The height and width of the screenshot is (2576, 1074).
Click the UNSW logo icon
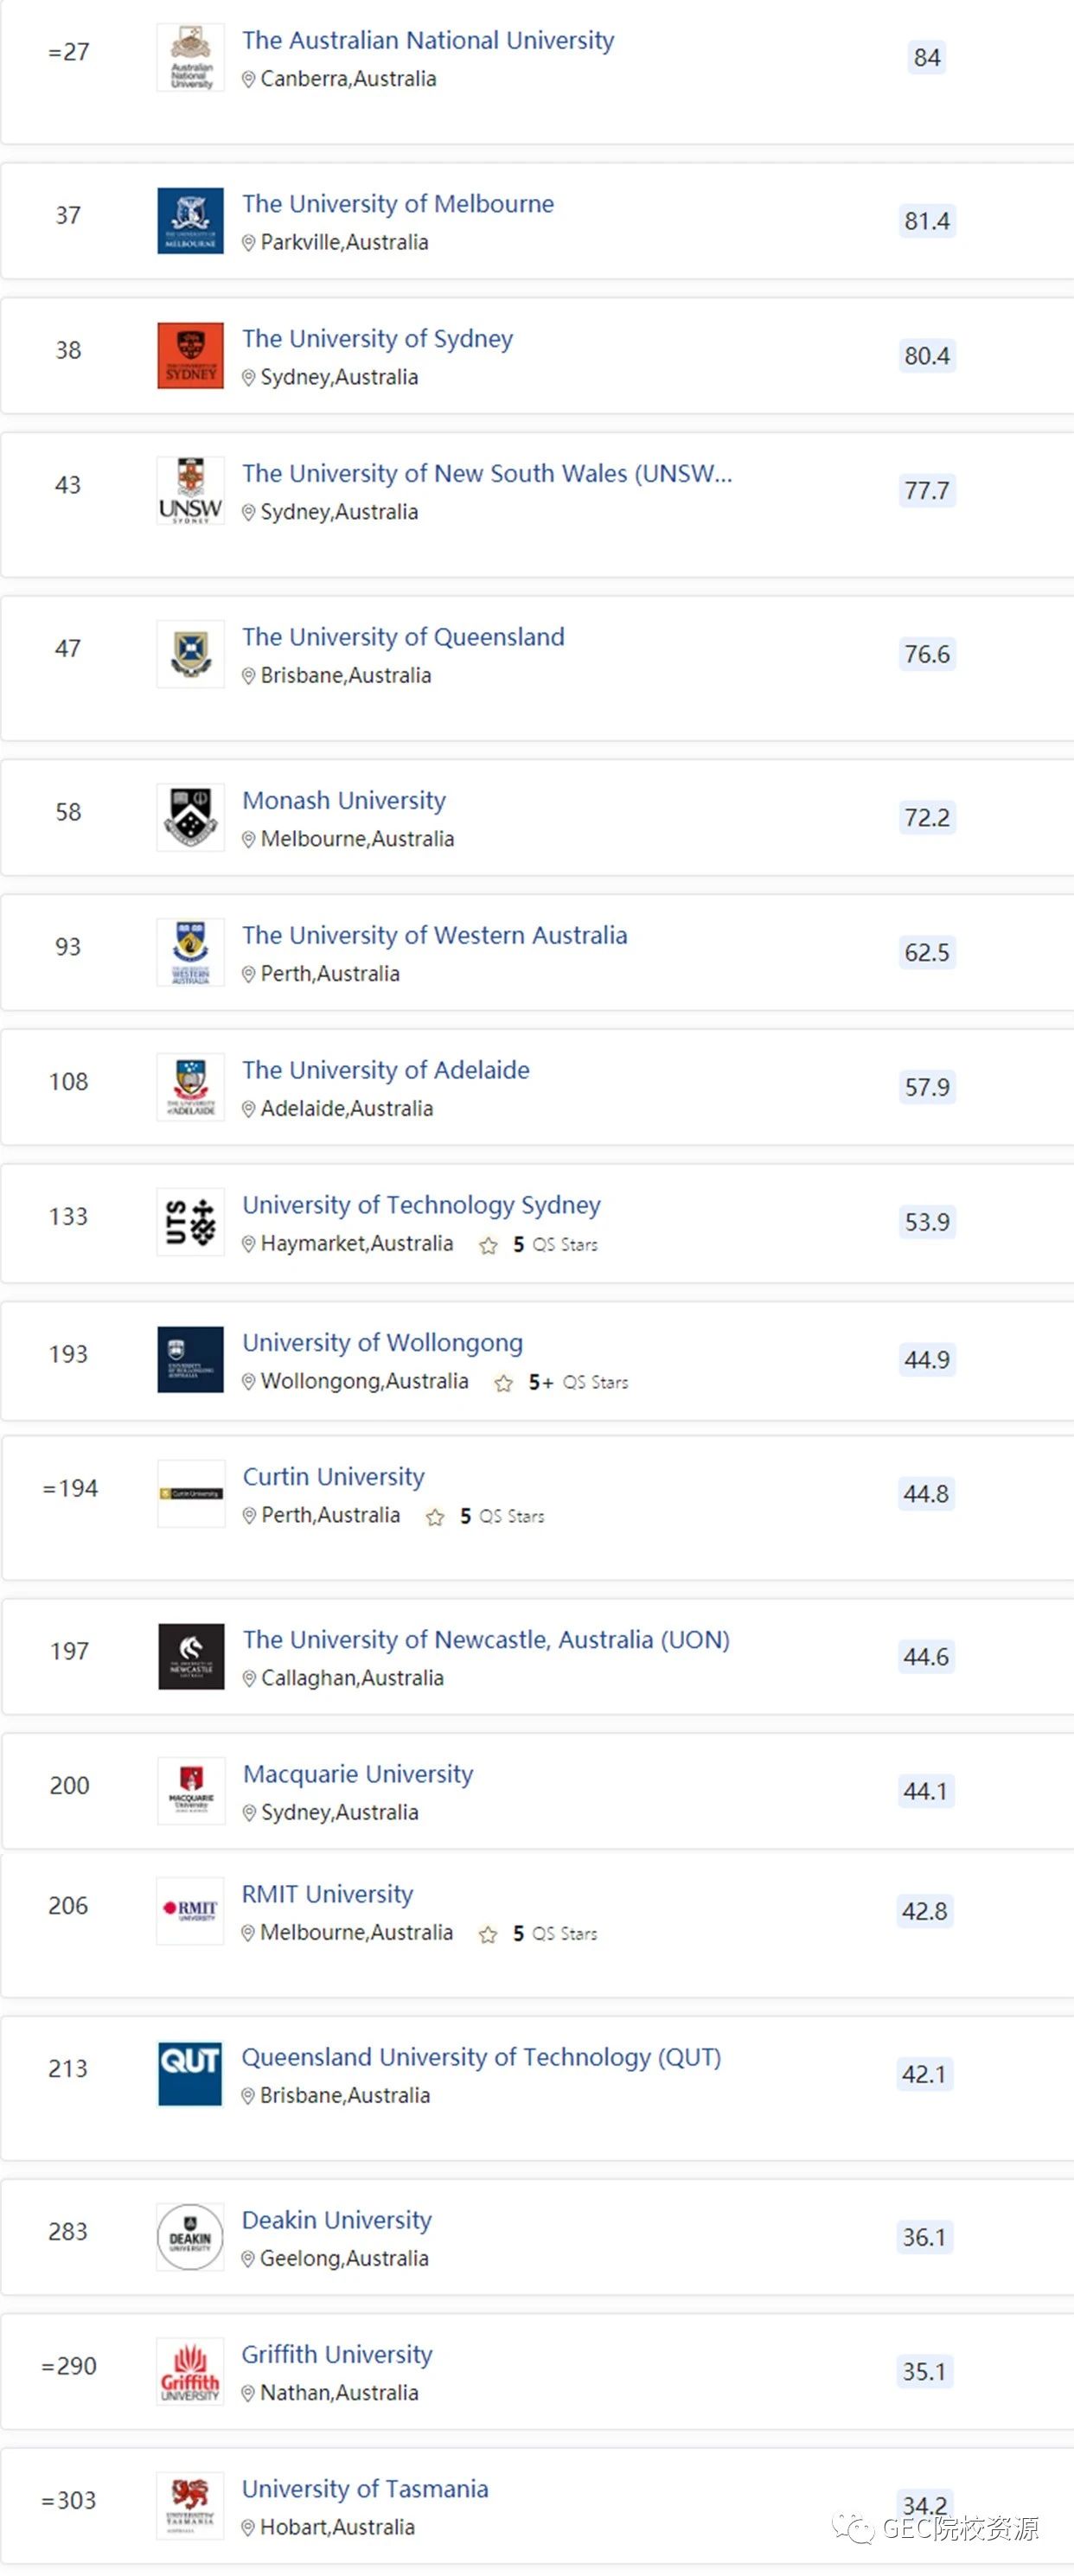(190, 490)
